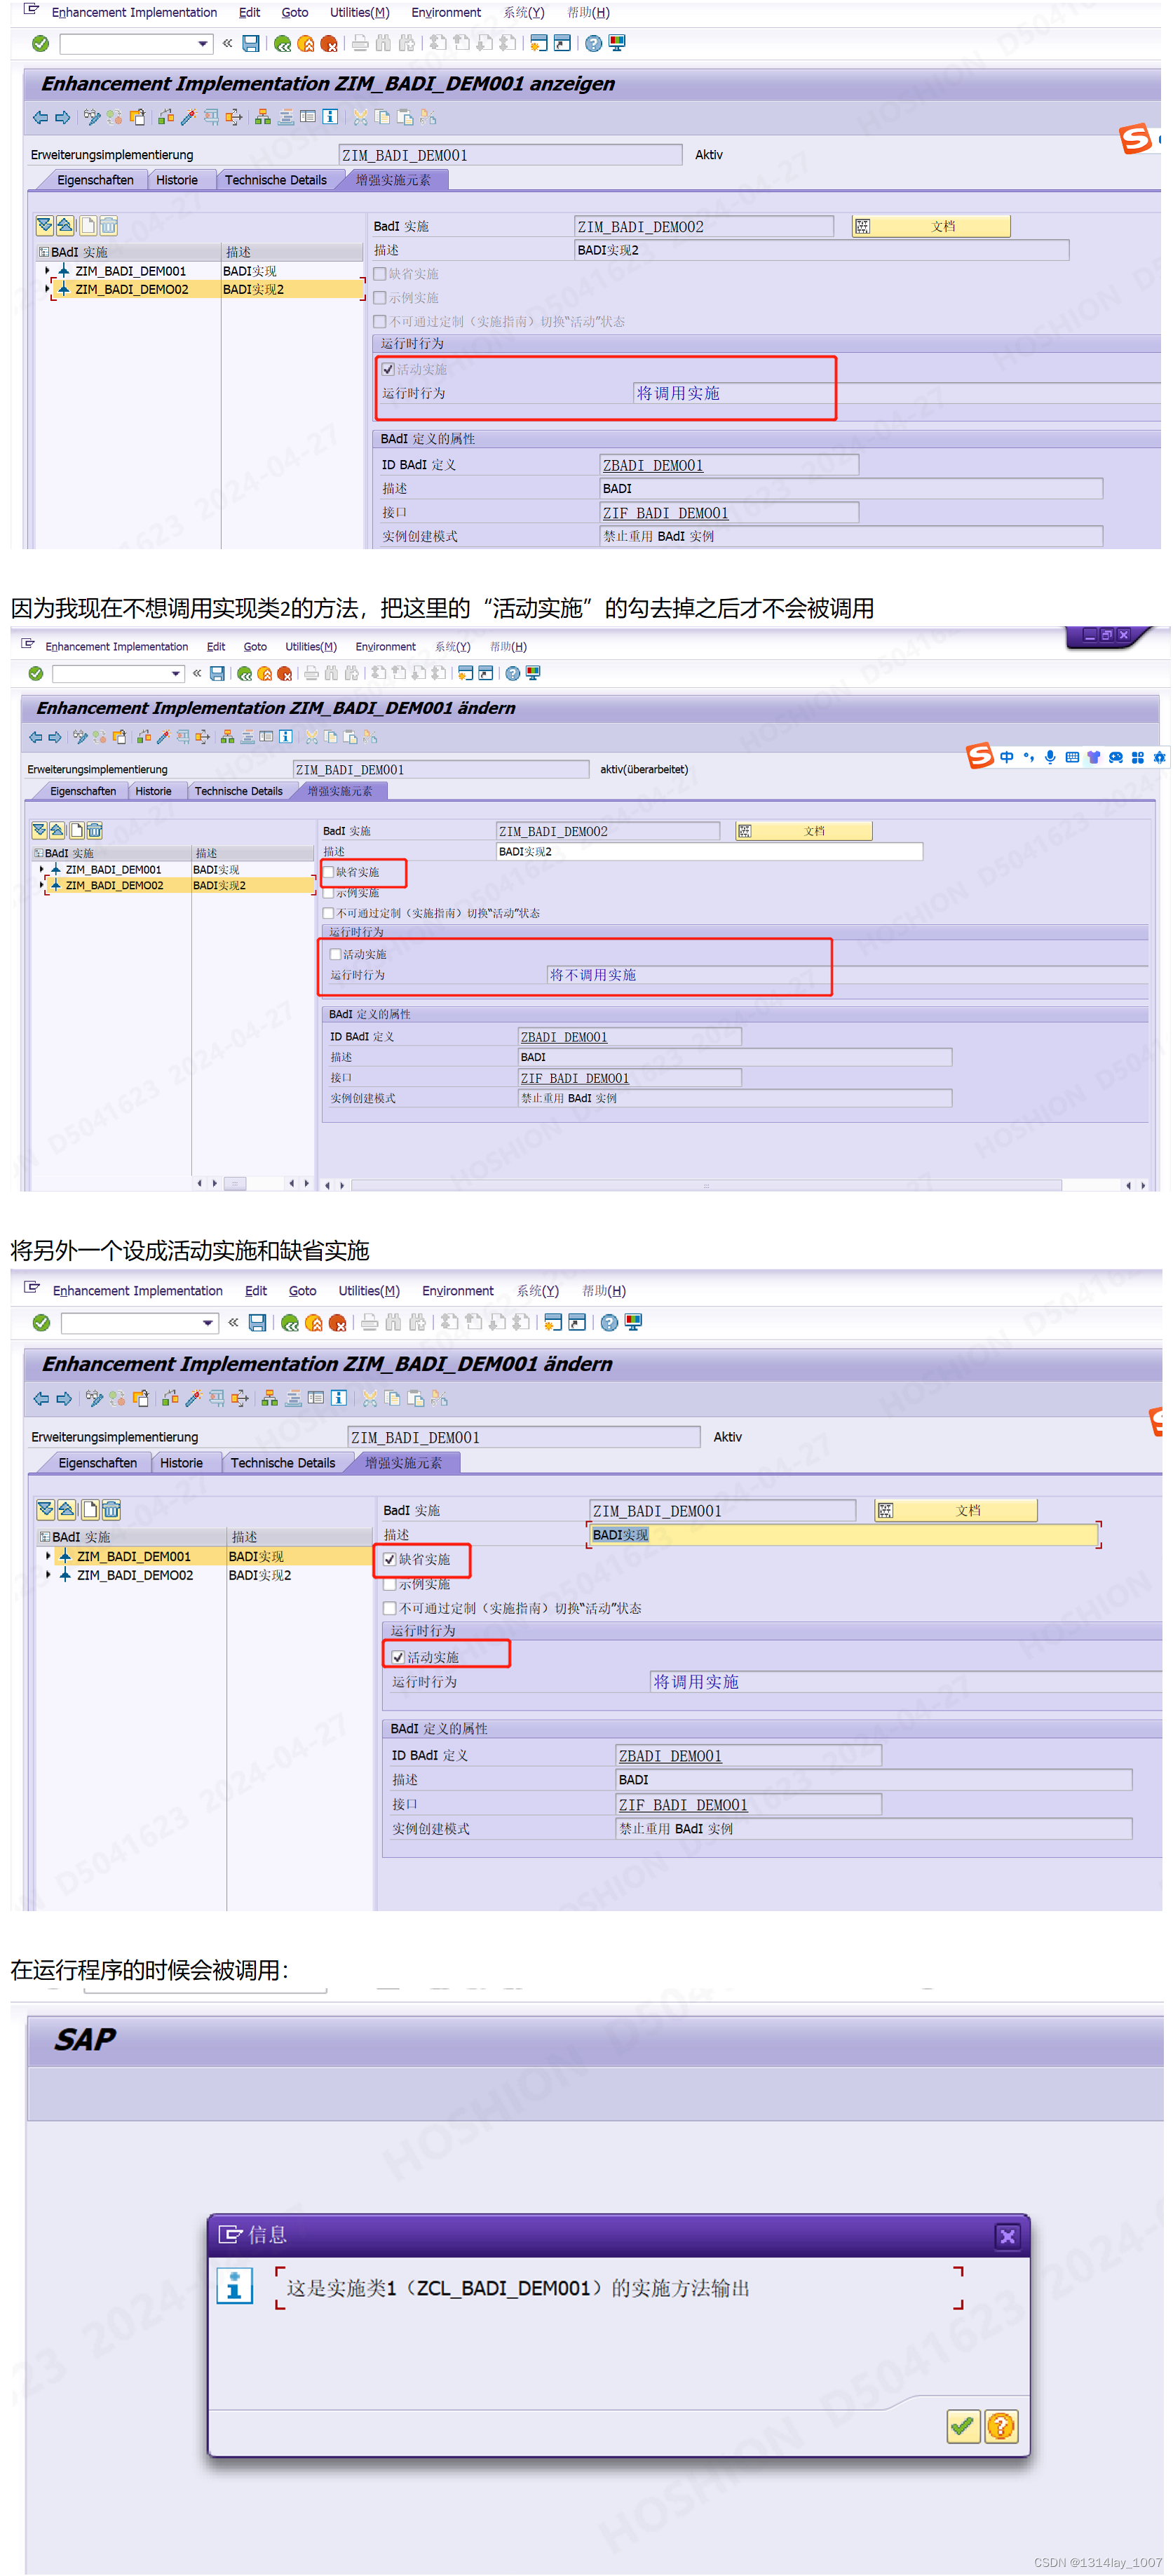Click Customize Layout monitor icon, anzeigen window
The width and height of the screenshot is (1173, 2576).
click(617, 44)
